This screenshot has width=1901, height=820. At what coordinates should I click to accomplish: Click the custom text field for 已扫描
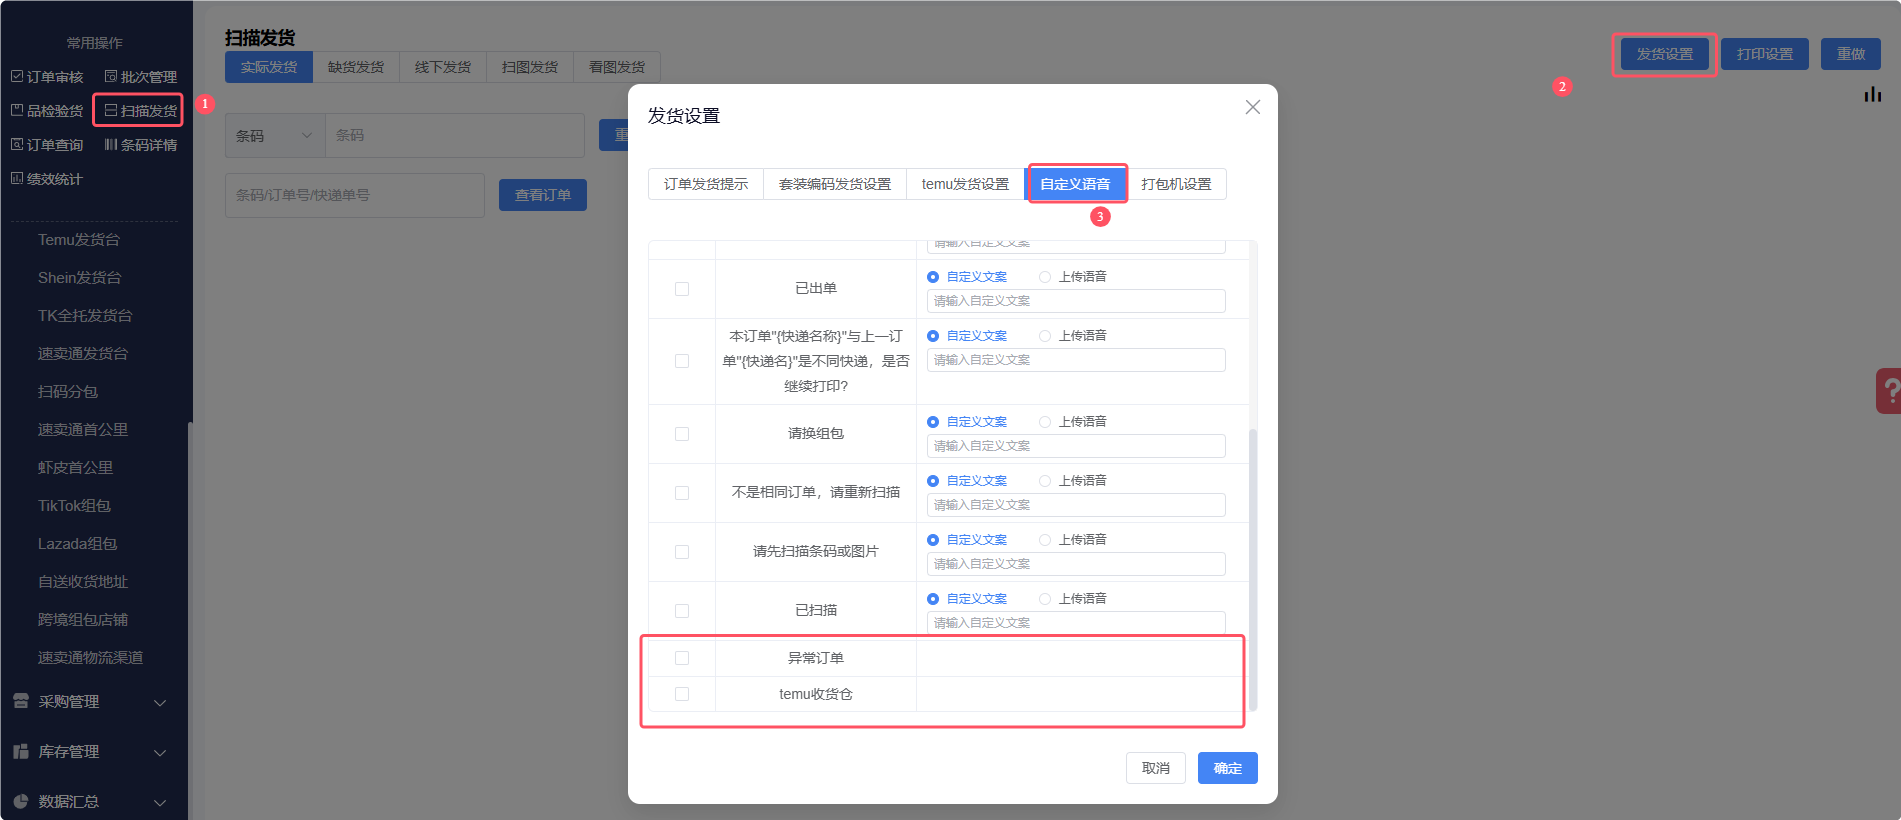1075,623
